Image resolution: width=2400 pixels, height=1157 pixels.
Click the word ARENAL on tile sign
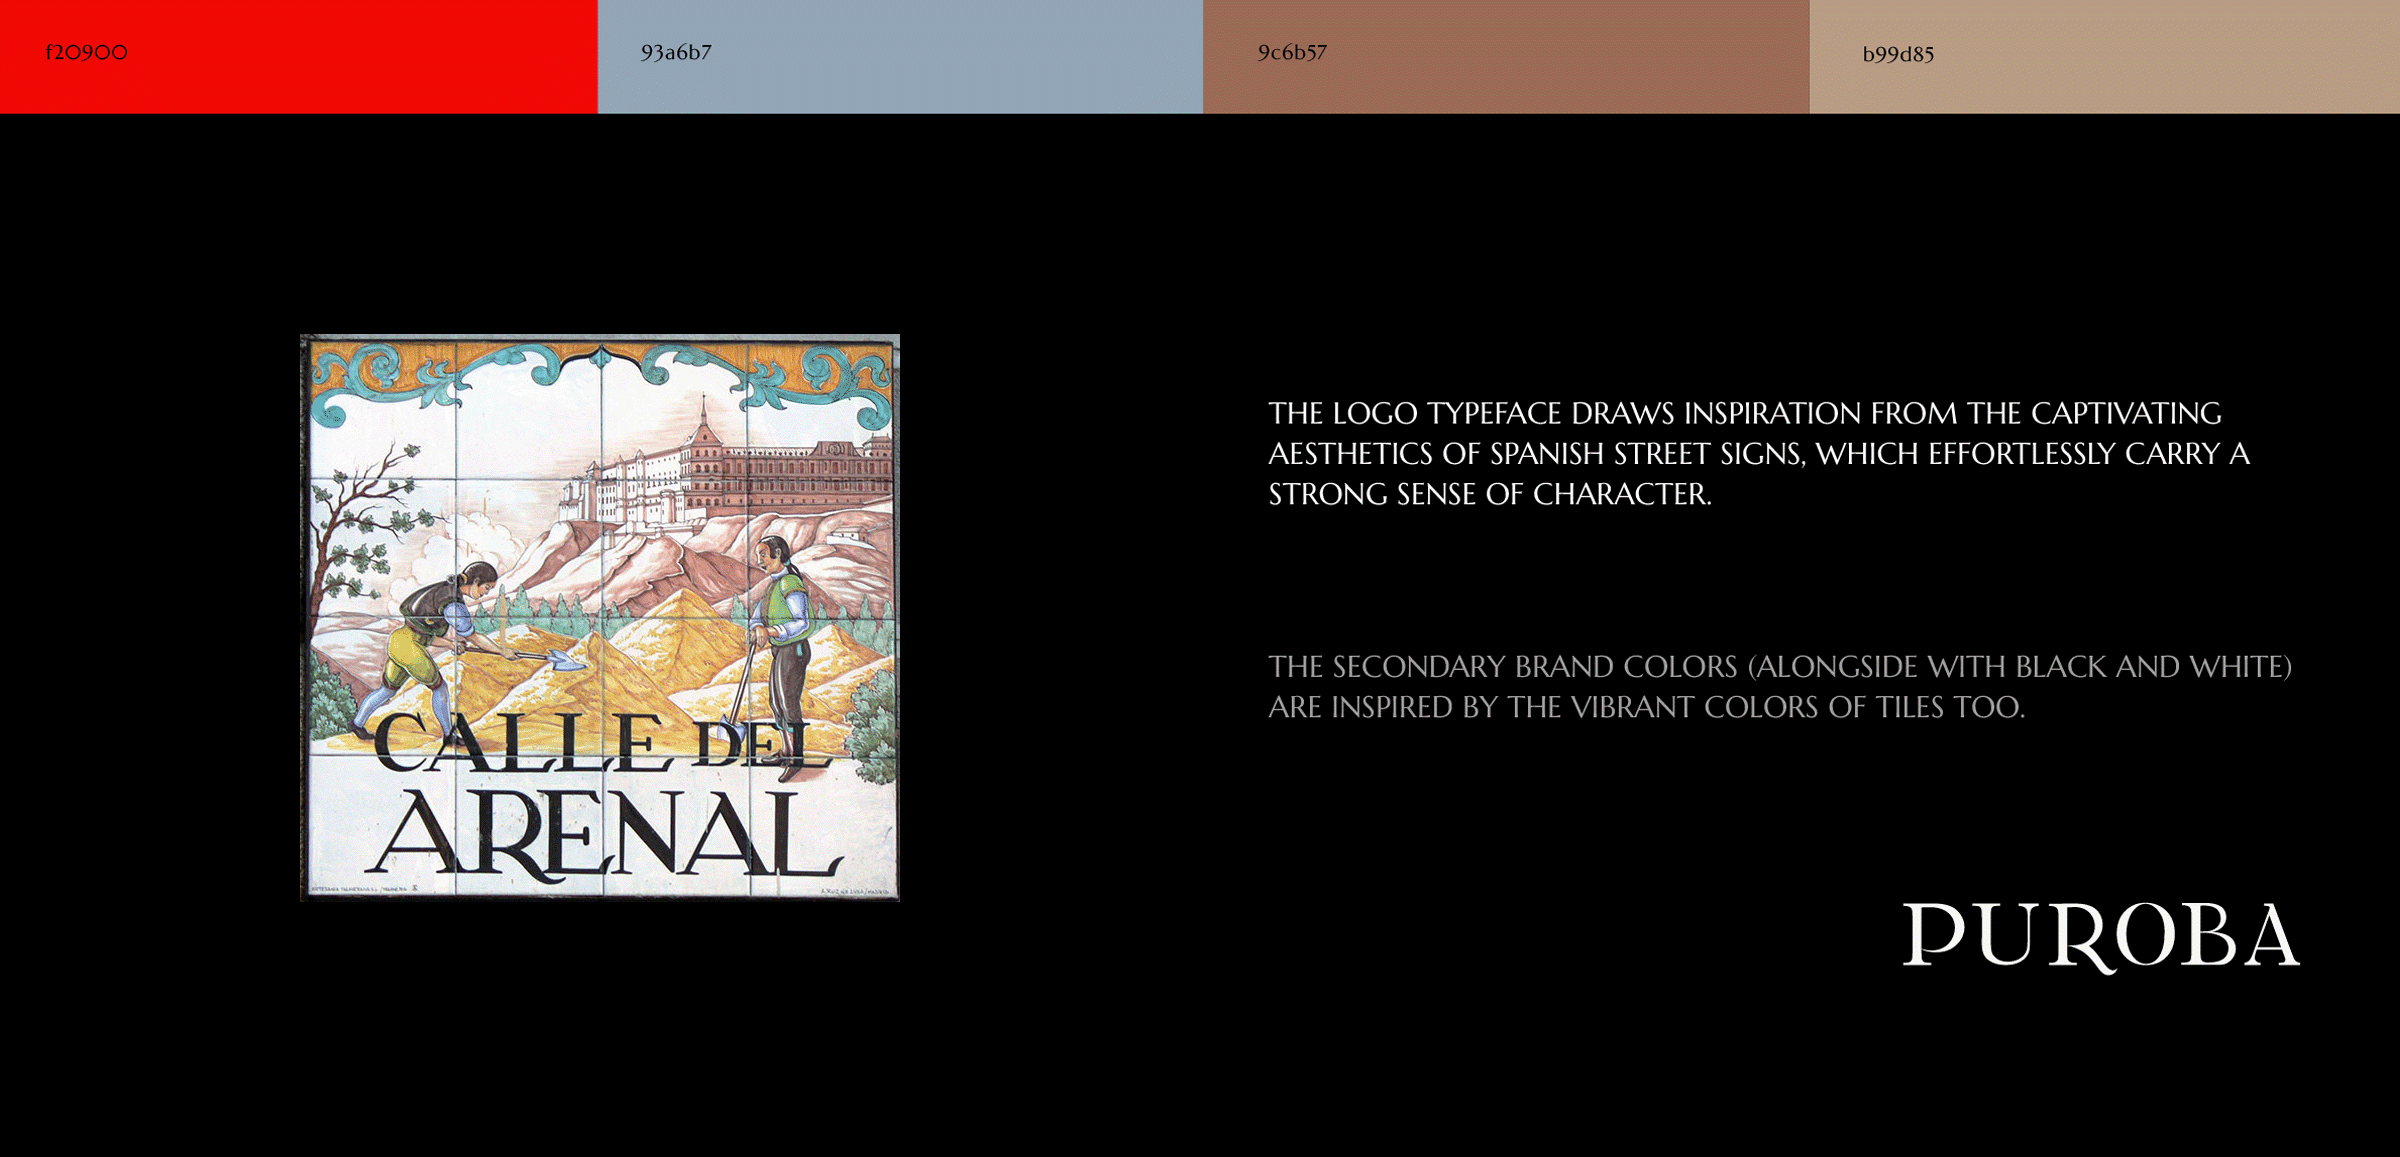click(x=605, y=832)
